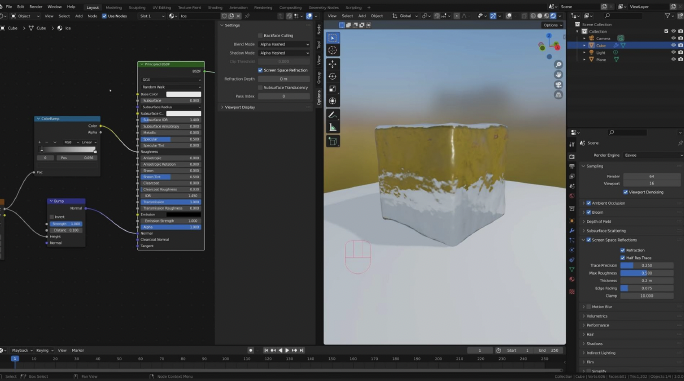Click the Render samples value field

click(652, 176)
